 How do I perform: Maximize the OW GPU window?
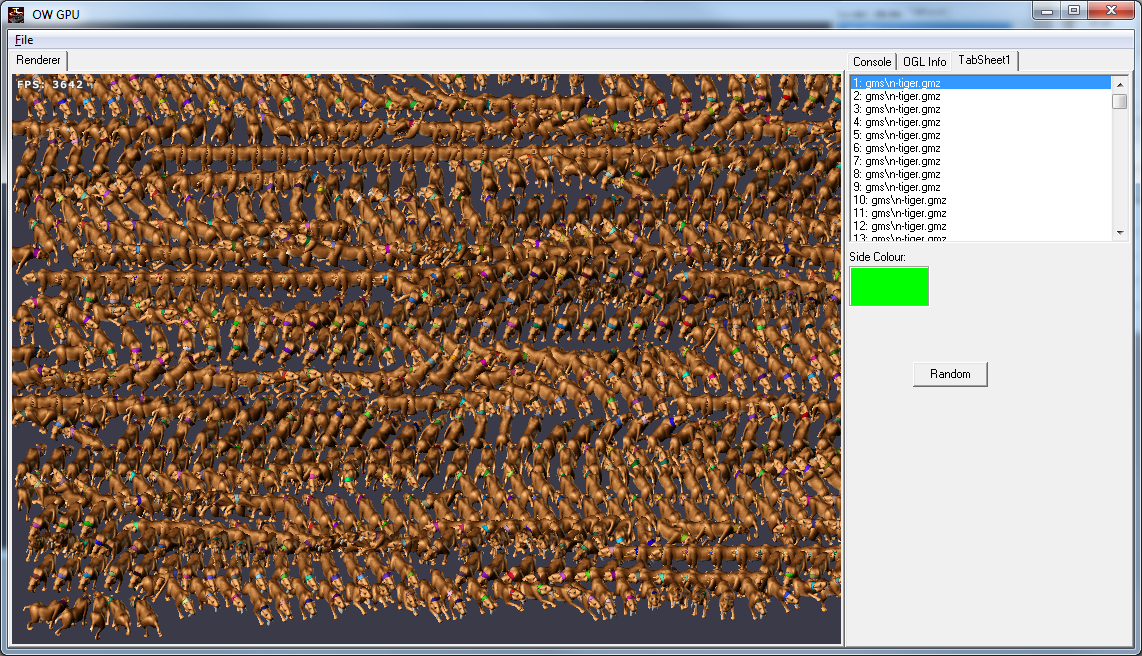point(1074,11)
